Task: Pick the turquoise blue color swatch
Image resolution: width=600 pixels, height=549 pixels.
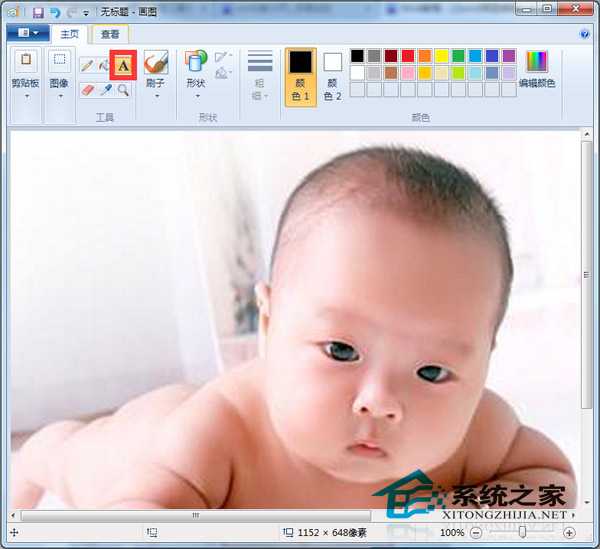Action: [x=475, y=56]
